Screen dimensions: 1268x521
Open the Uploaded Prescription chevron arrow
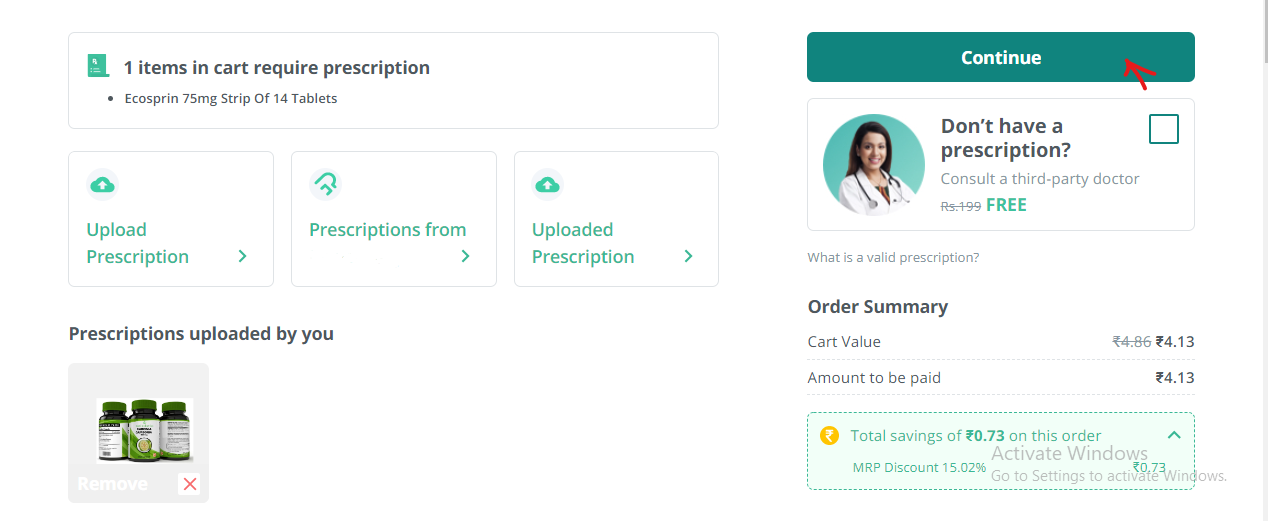(x=688, y=257)
